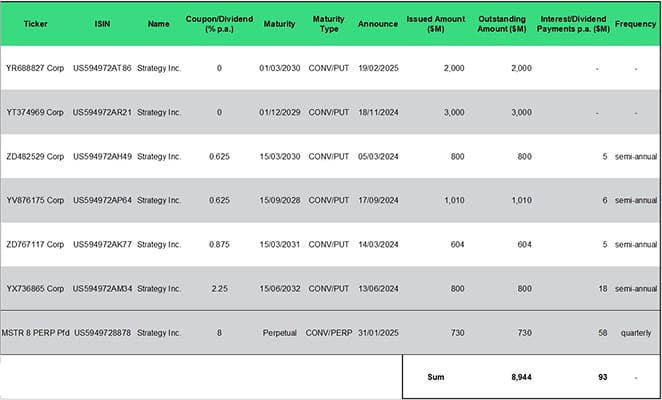662x400 pixels.
Task: Click the Maturity column header
Action: pos(279,24)
